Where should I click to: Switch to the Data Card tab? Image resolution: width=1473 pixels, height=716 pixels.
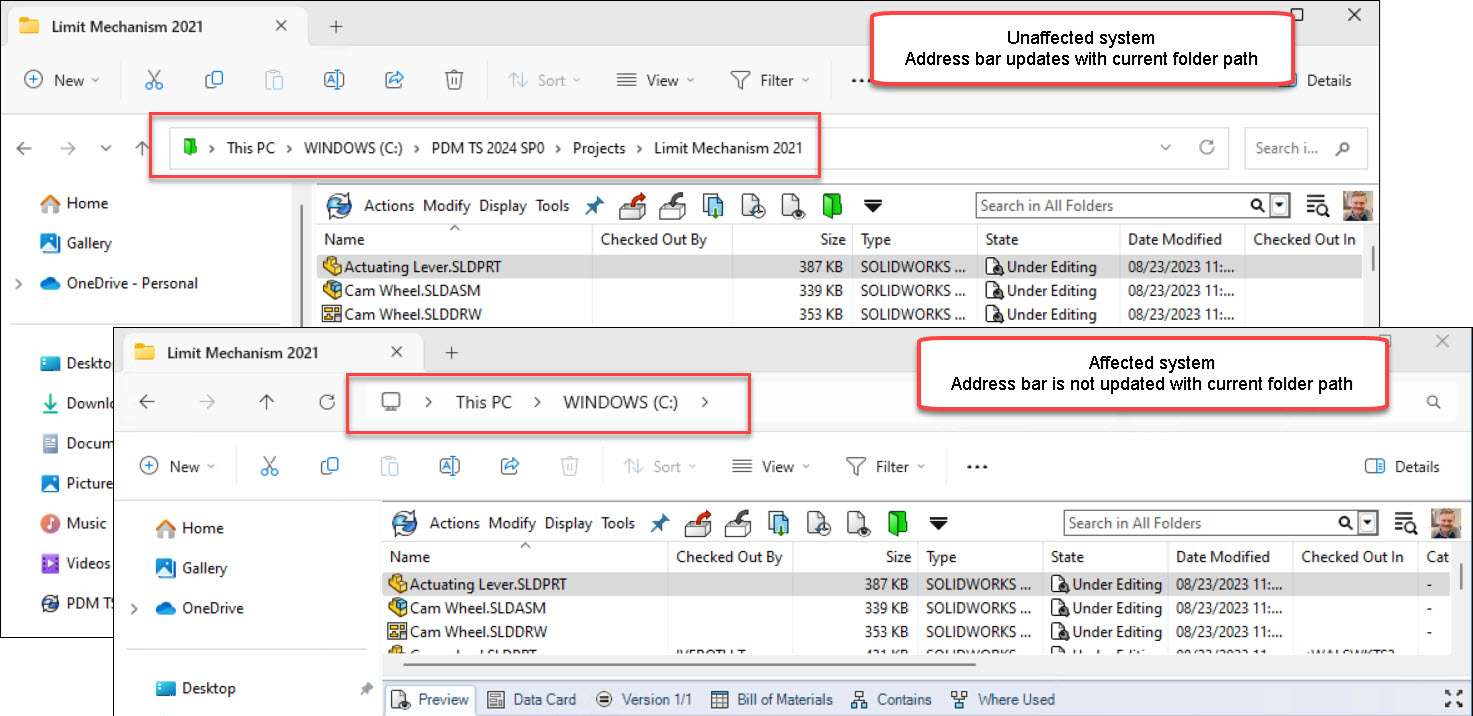click(533, 699)
